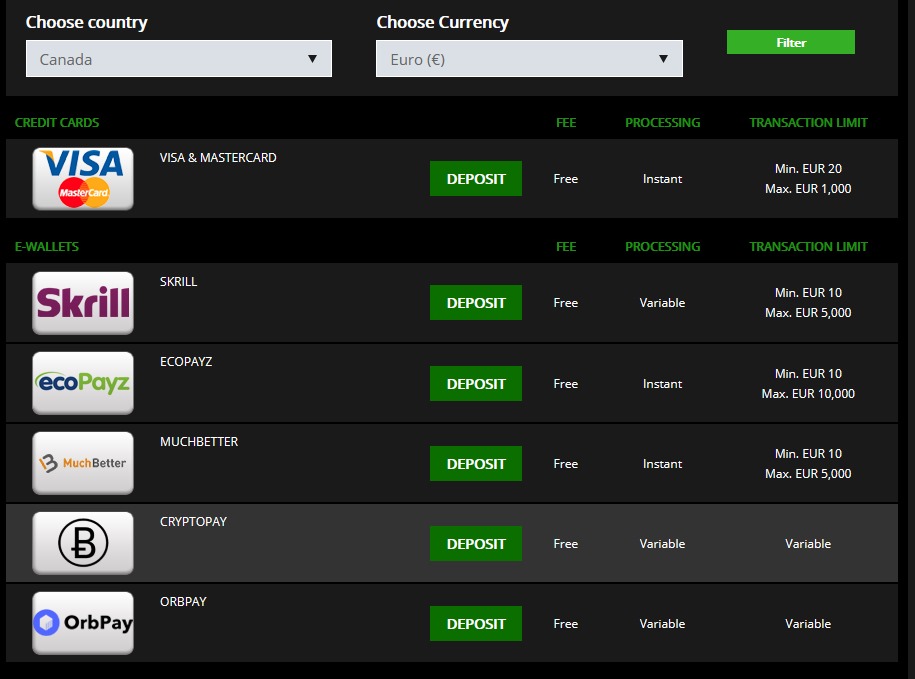The width and height of the screenshot is (915, 679).
Task: Click the Free fee value for Visa
Action: pos(565,179)
